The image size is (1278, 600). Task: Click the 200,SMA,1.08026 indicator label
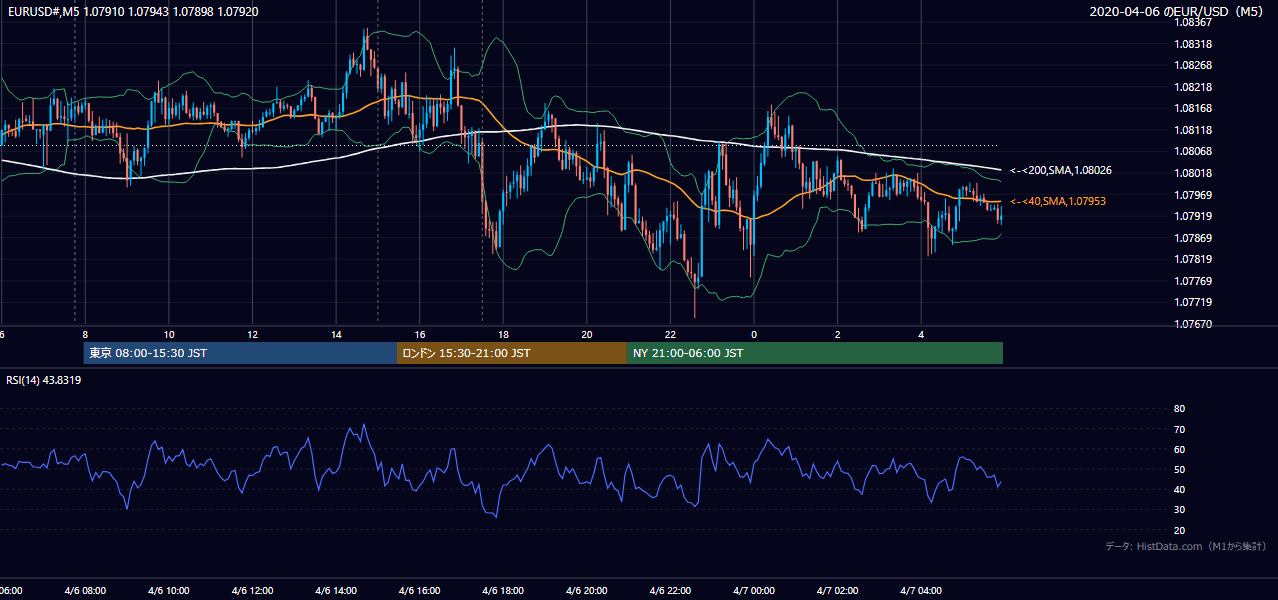click(1061, 170)
